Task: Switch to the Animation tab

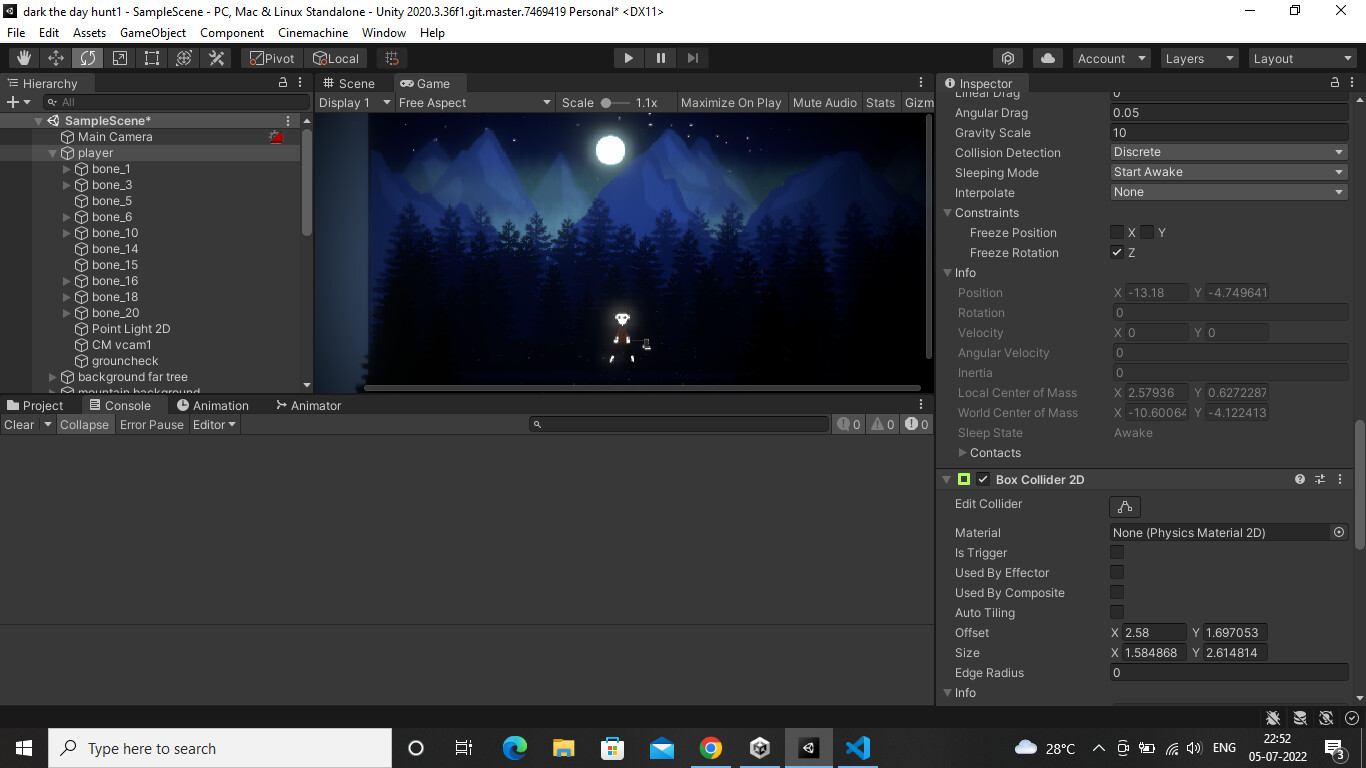Action: (213, 405)
